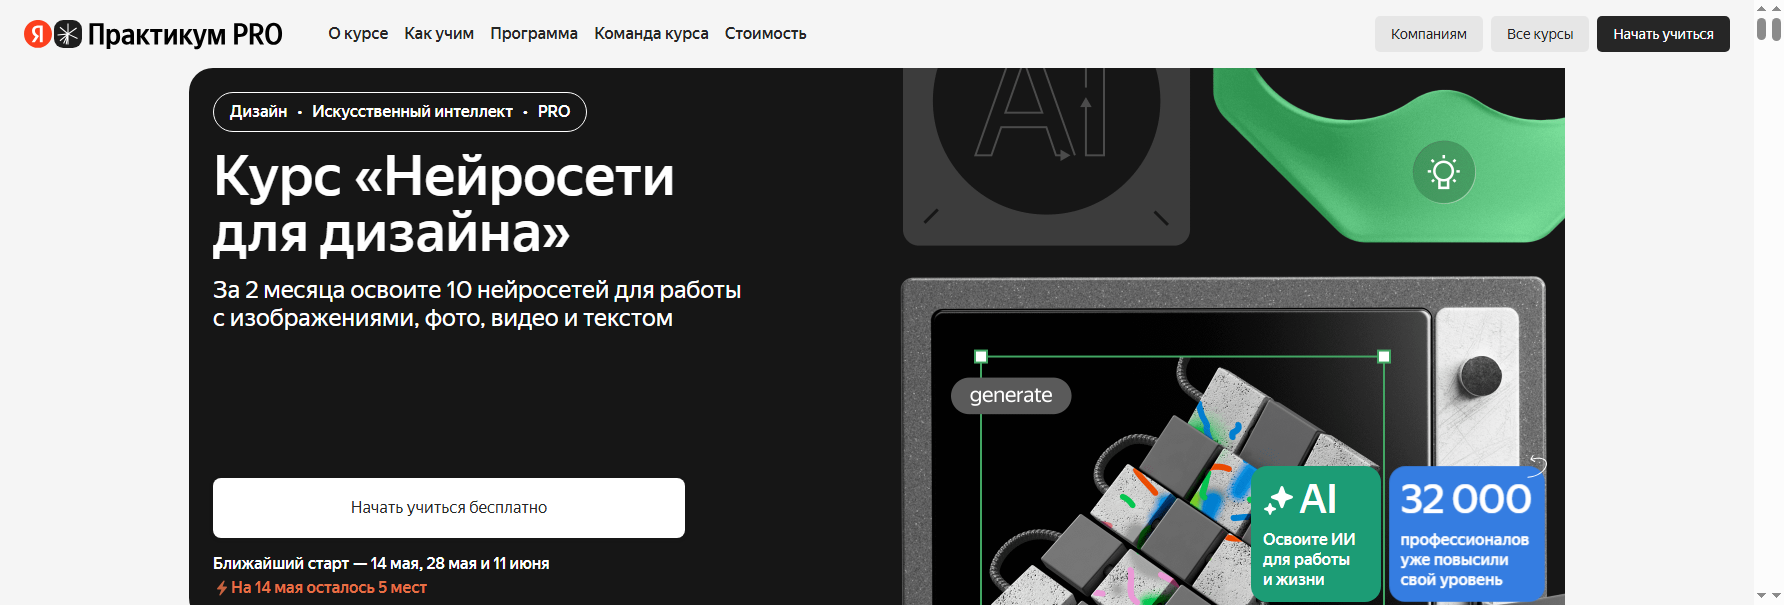Click the Искусственный интеллект tag
Image resolution: width=1784 pixels, height=605 pixels.
coord(412,111)
